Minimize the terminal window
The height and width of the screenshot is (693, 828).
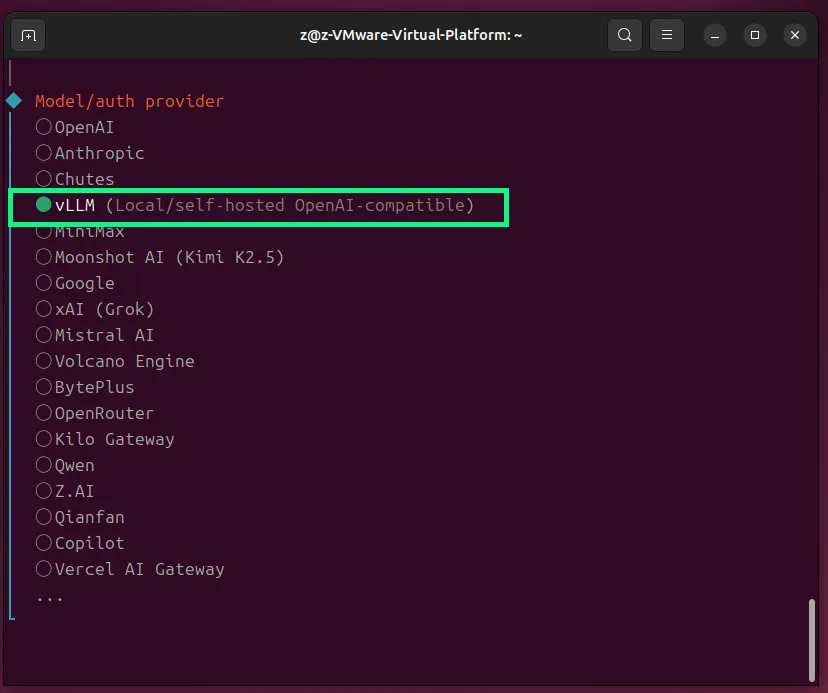pos(715,35)
